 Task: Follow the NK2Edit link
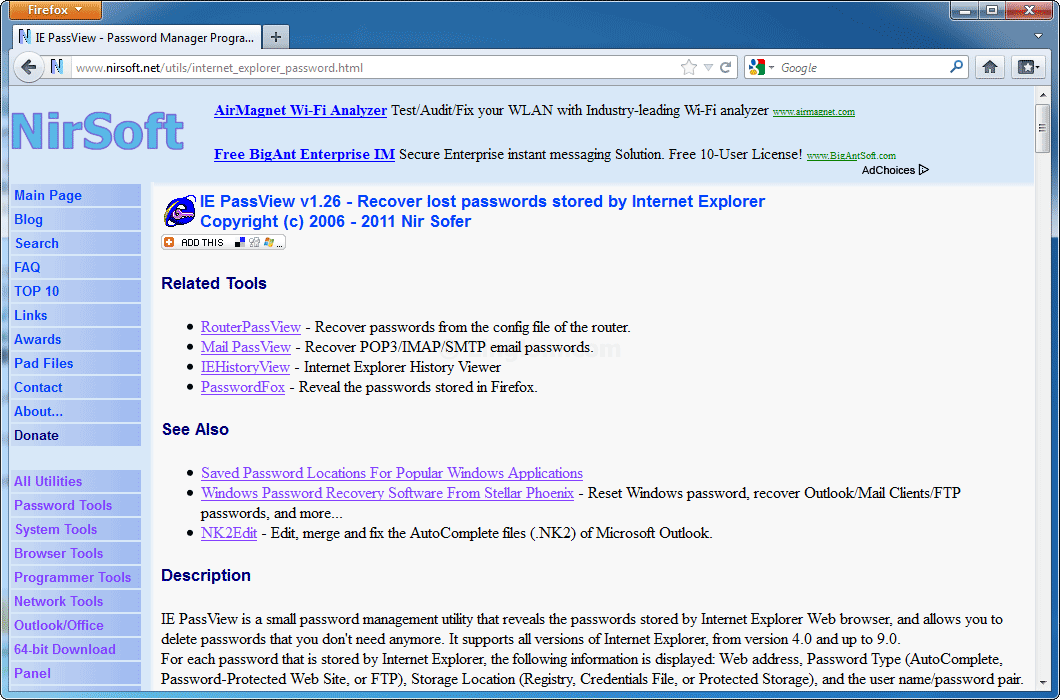tap(228, 533)
